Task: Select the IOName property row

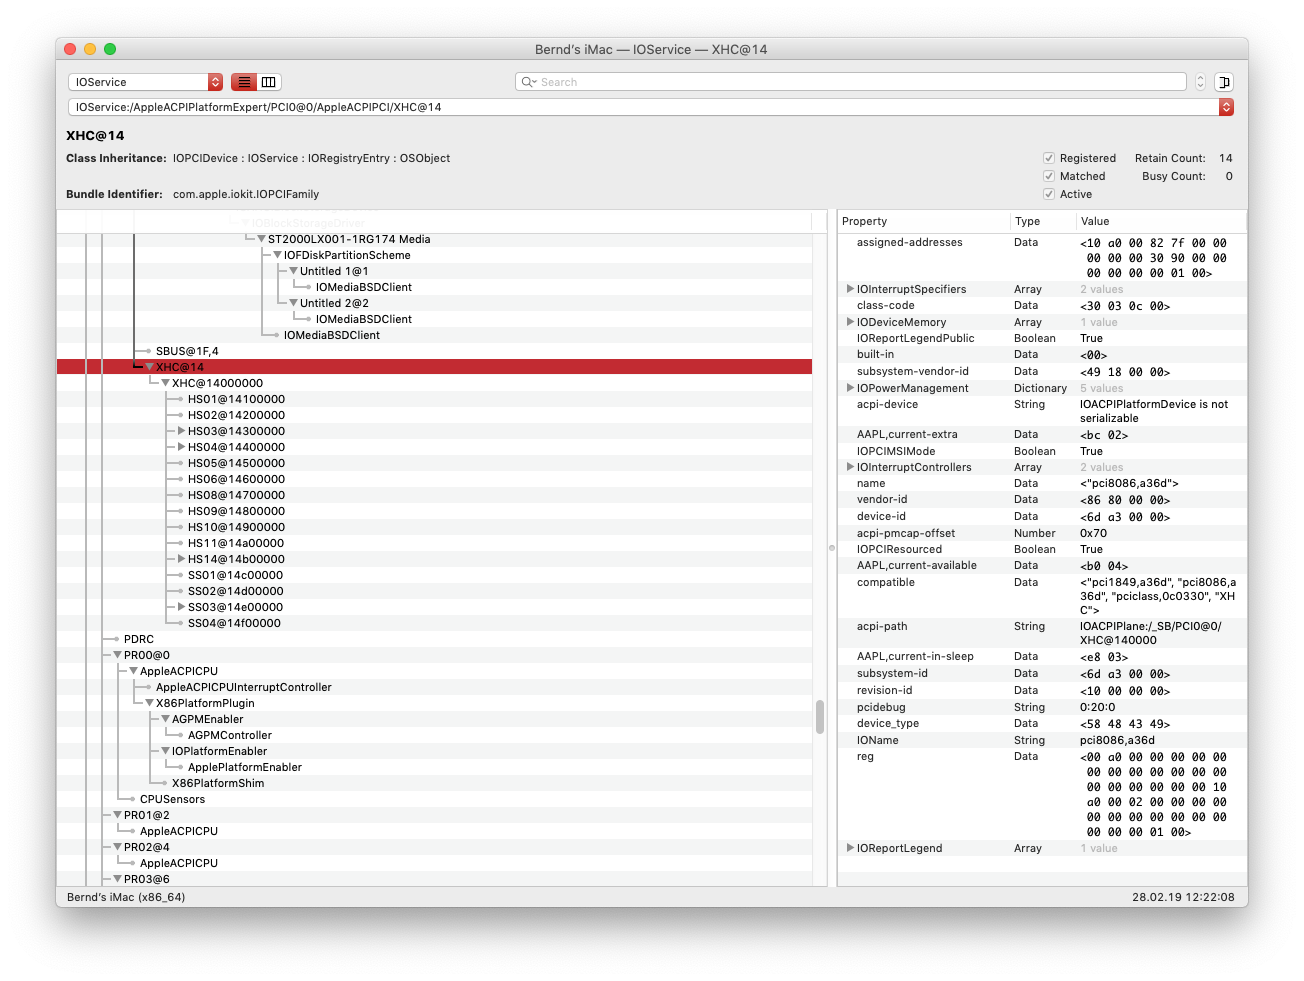Action: [1042, 740]
